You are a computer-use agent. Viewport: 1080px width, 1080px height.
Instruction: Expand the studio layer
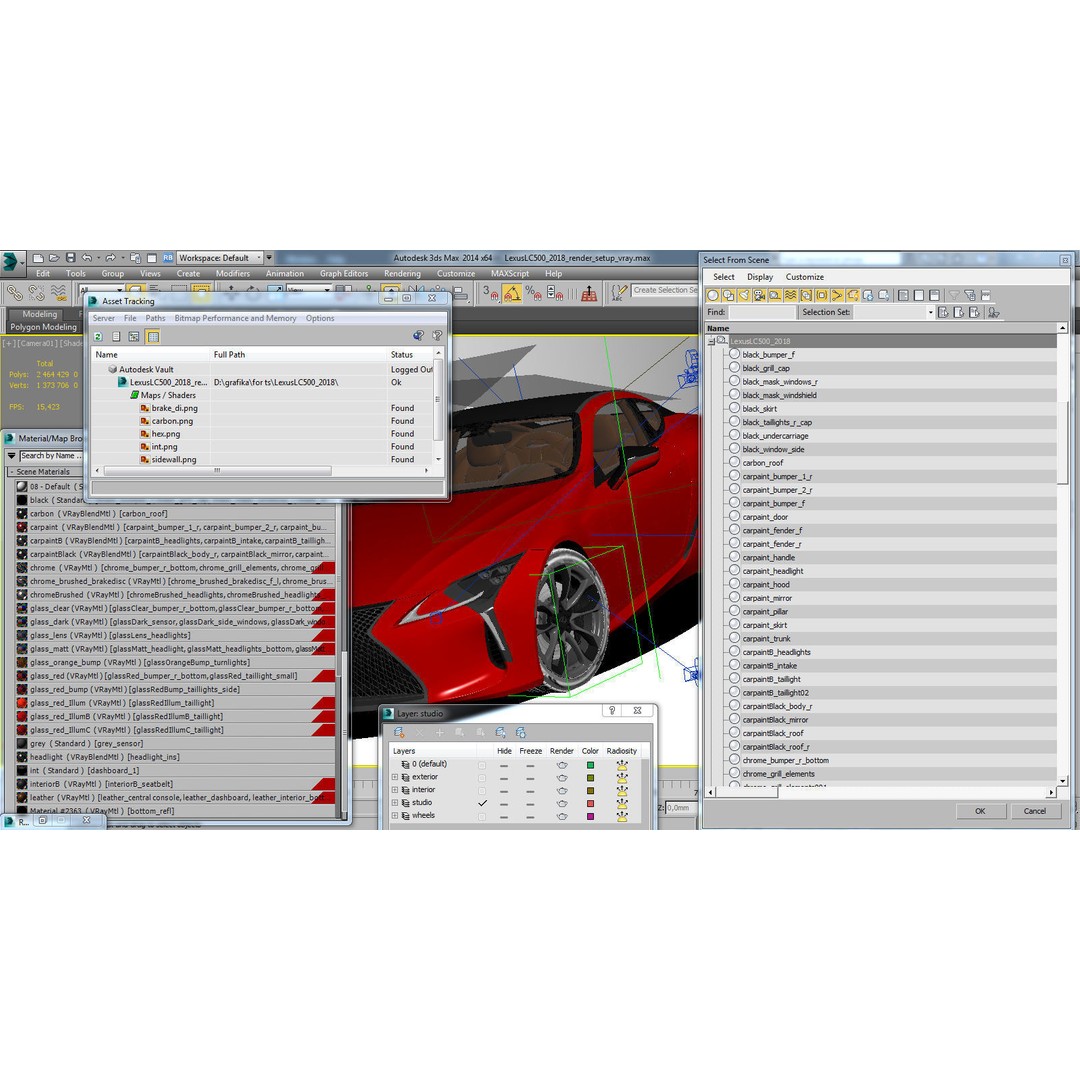pyautogui.click(x=395, y=803)
